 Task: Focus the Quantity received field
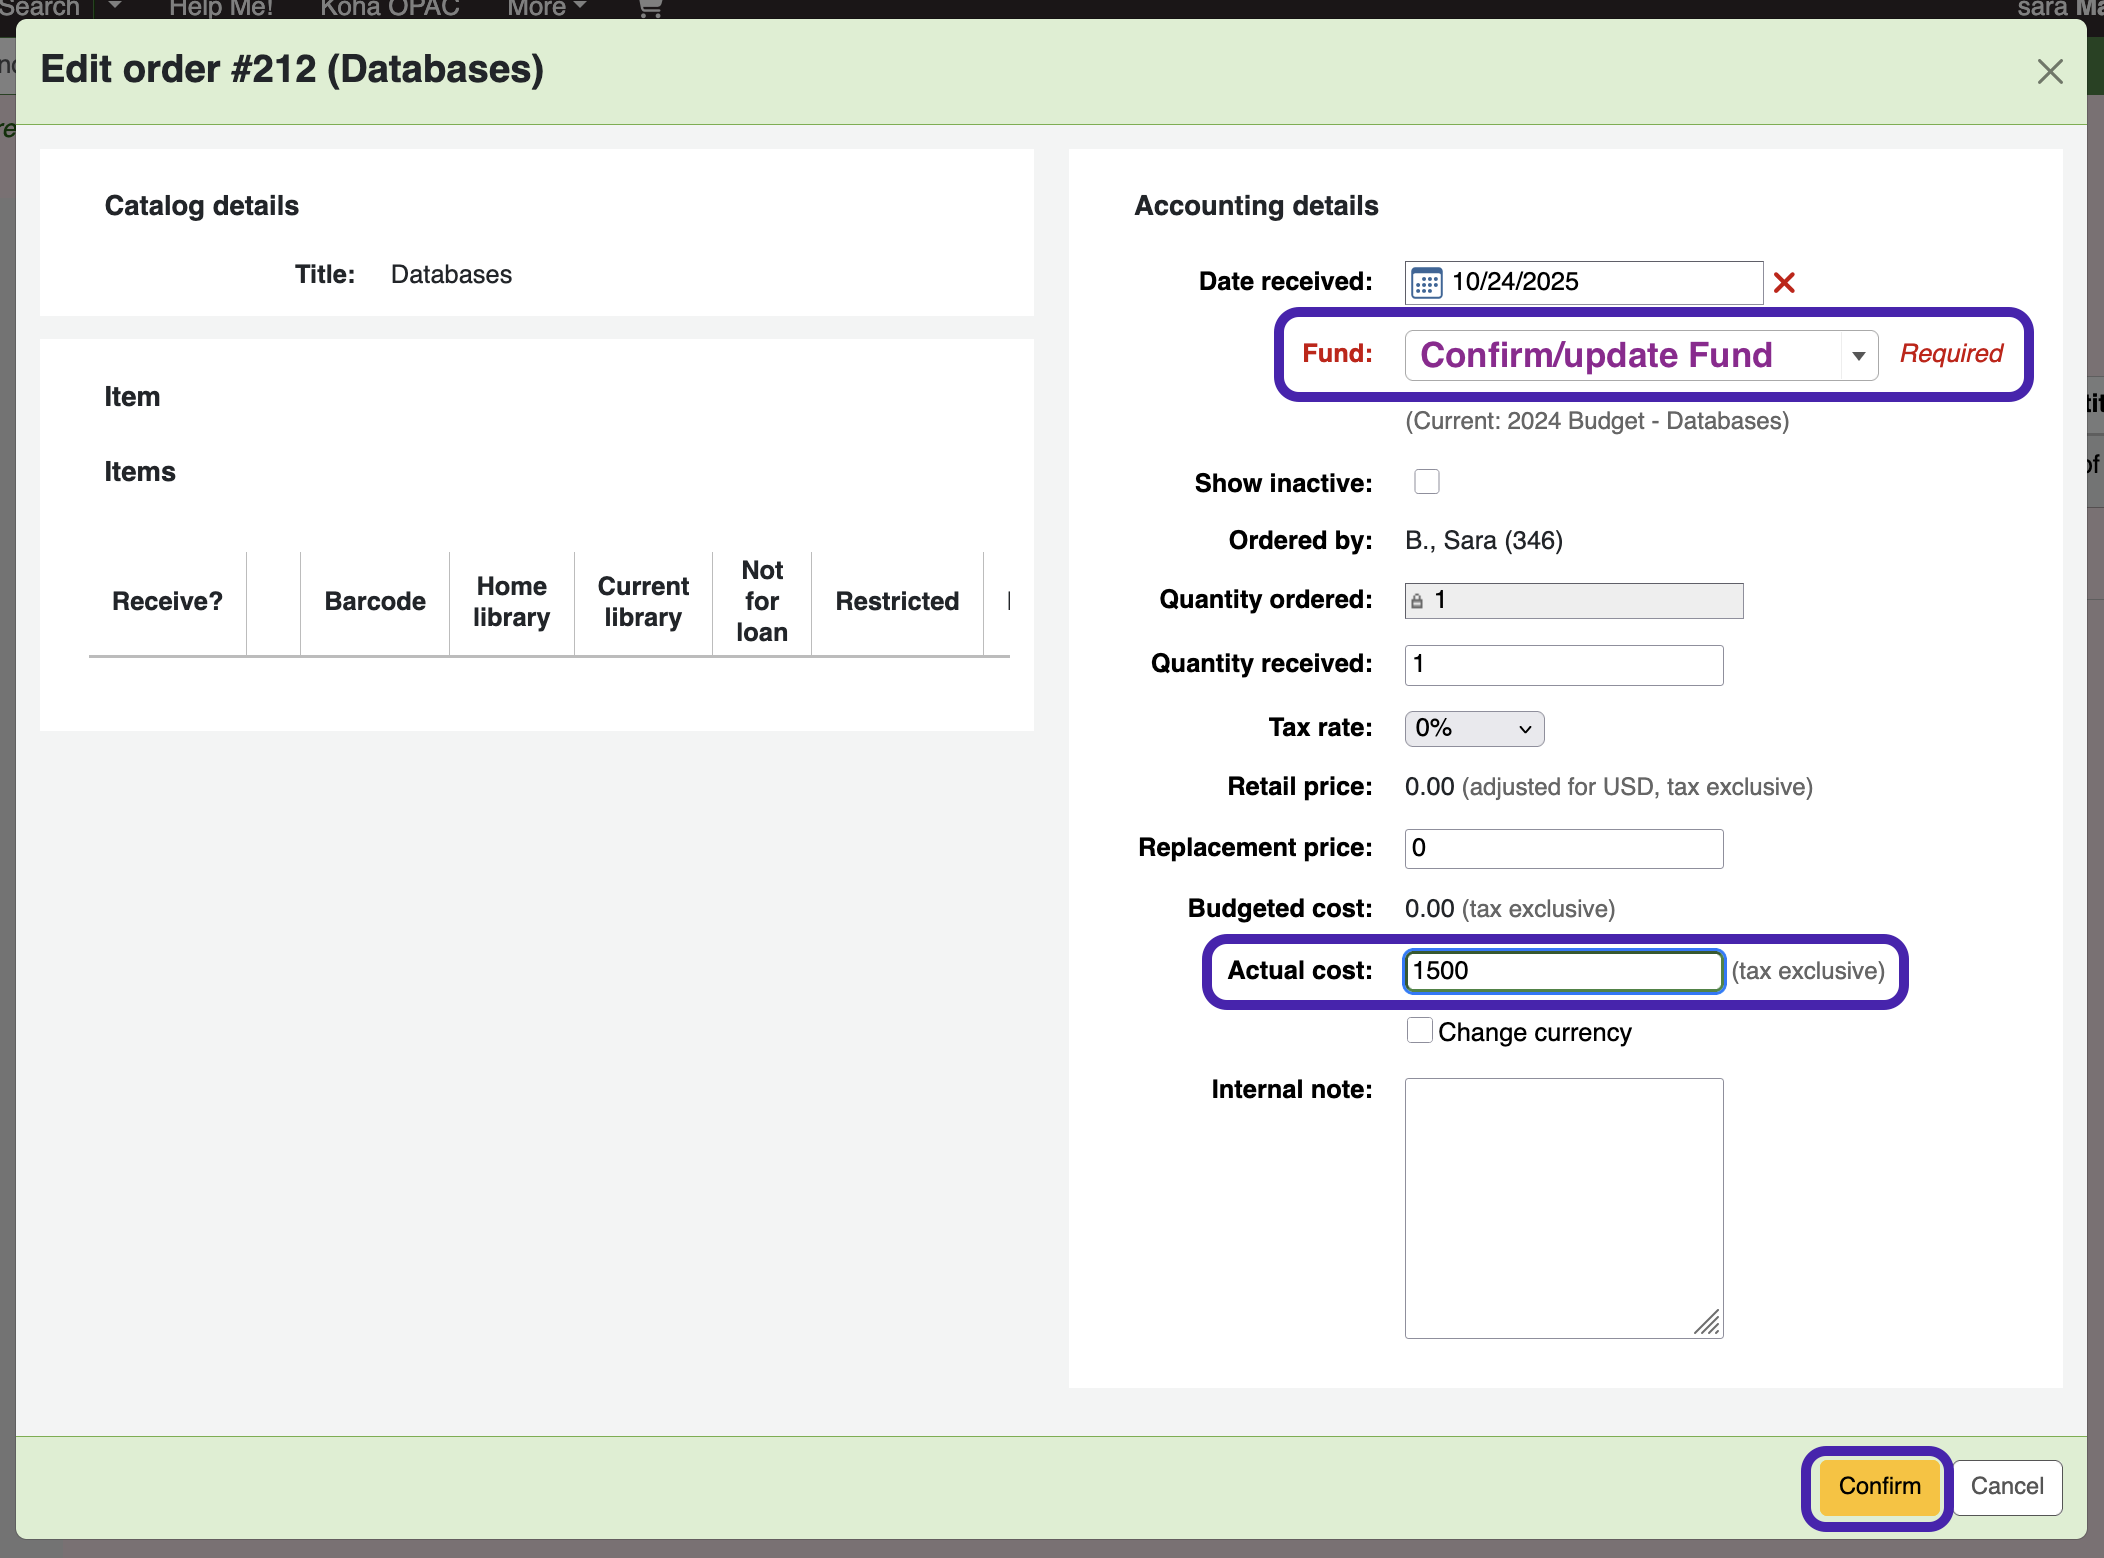[1563, 665]
